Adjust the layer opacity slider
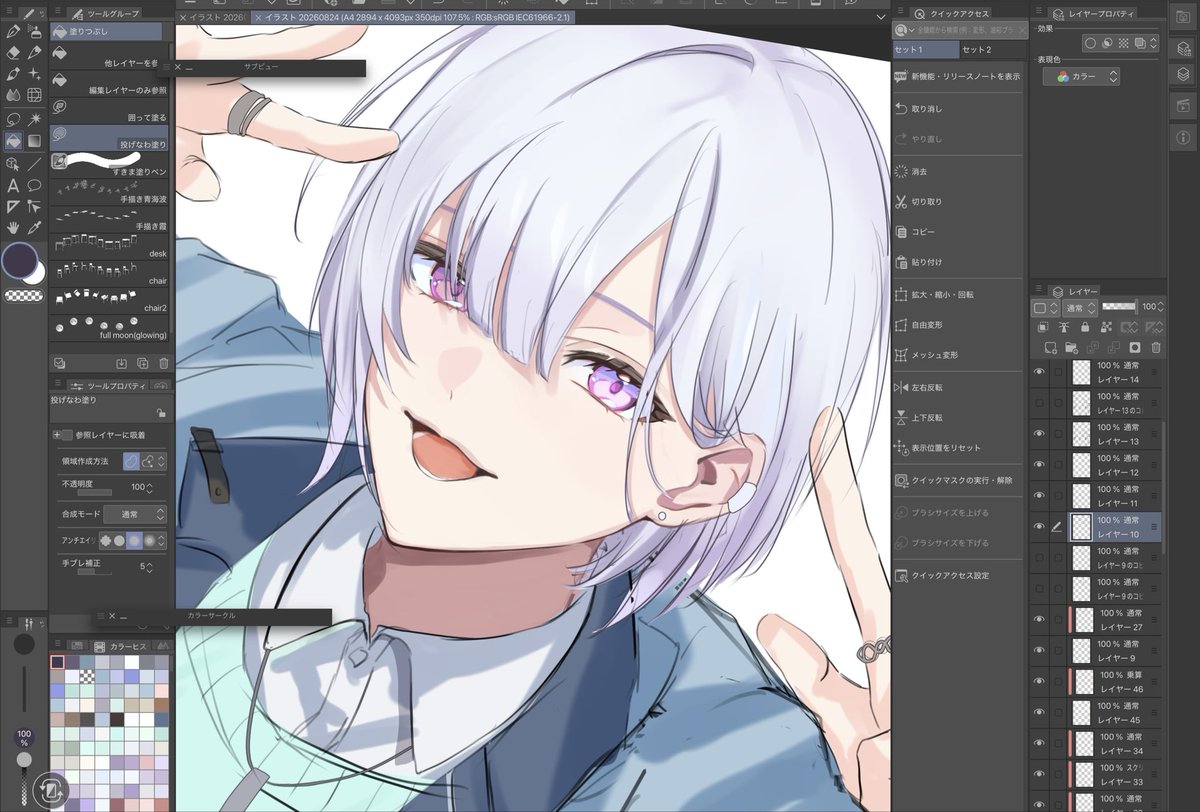The width and height of the screenshot is (1200, 812). point(1118,306)
